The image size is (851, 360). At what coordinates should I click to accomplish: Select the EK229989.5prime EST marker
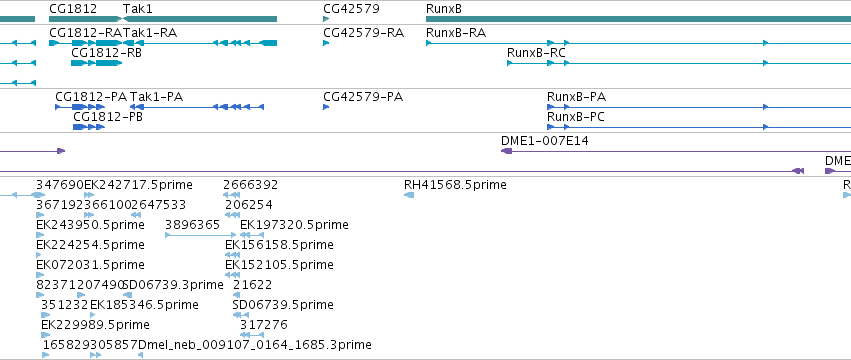point(46,335)
